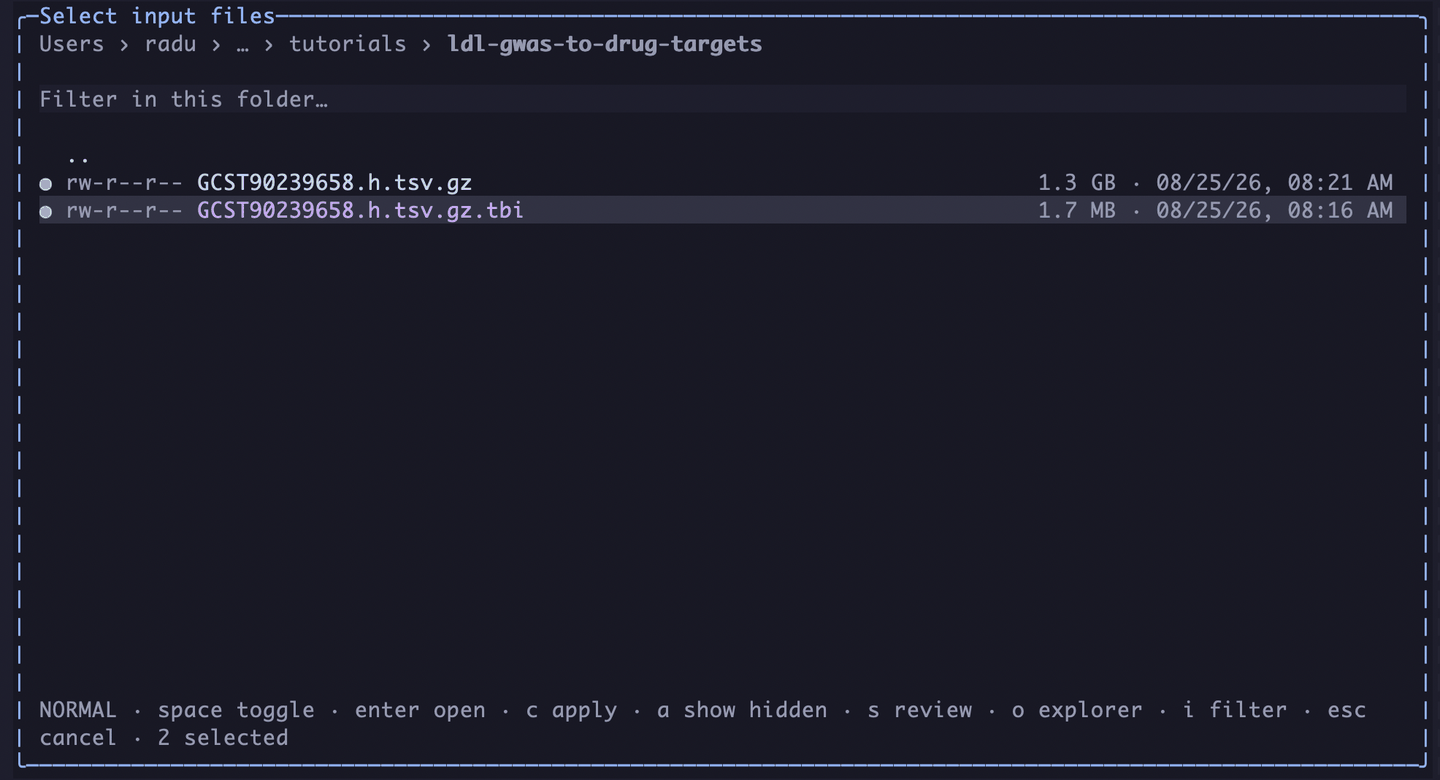Select the GCST90239658.h.tsv.gz.tbi file name
The height and width of the screenshot is (780, 1440).
click(360, 211)
